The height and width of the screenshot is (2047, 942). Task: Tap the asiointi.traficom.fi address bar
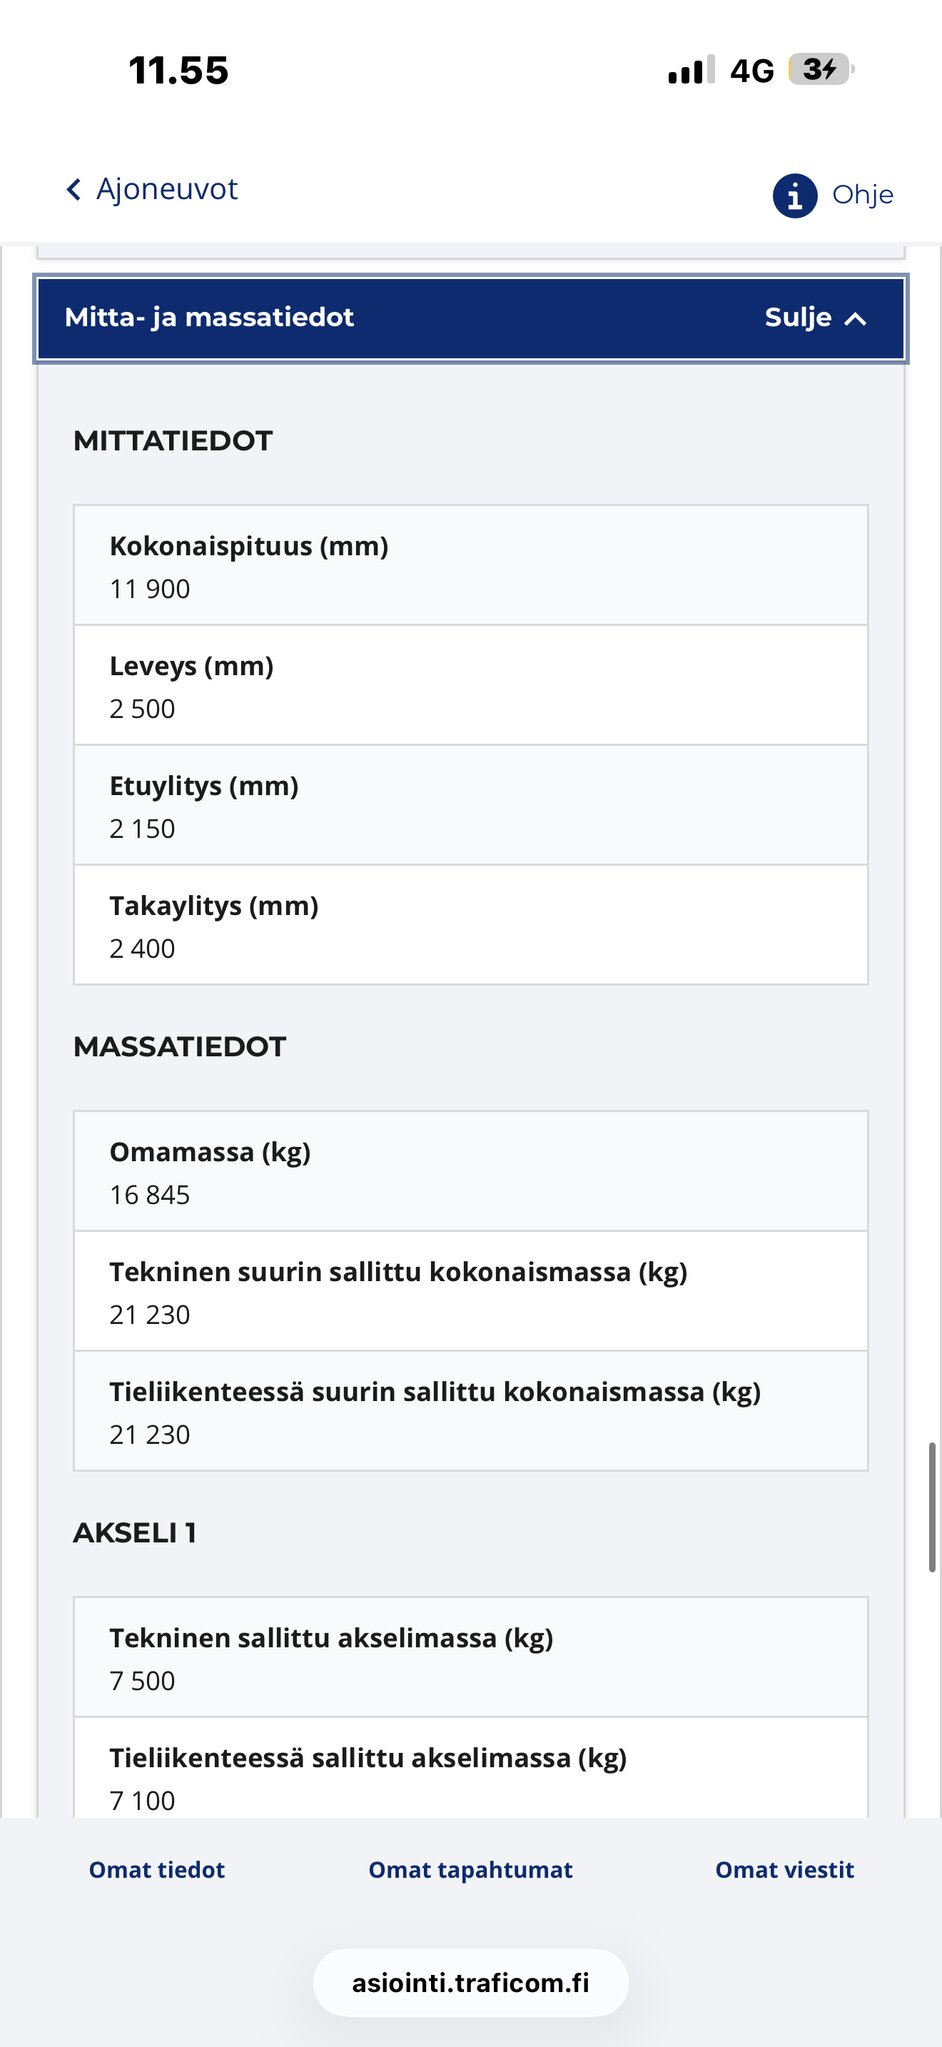pyautogui.click(x=470, y=1983)
